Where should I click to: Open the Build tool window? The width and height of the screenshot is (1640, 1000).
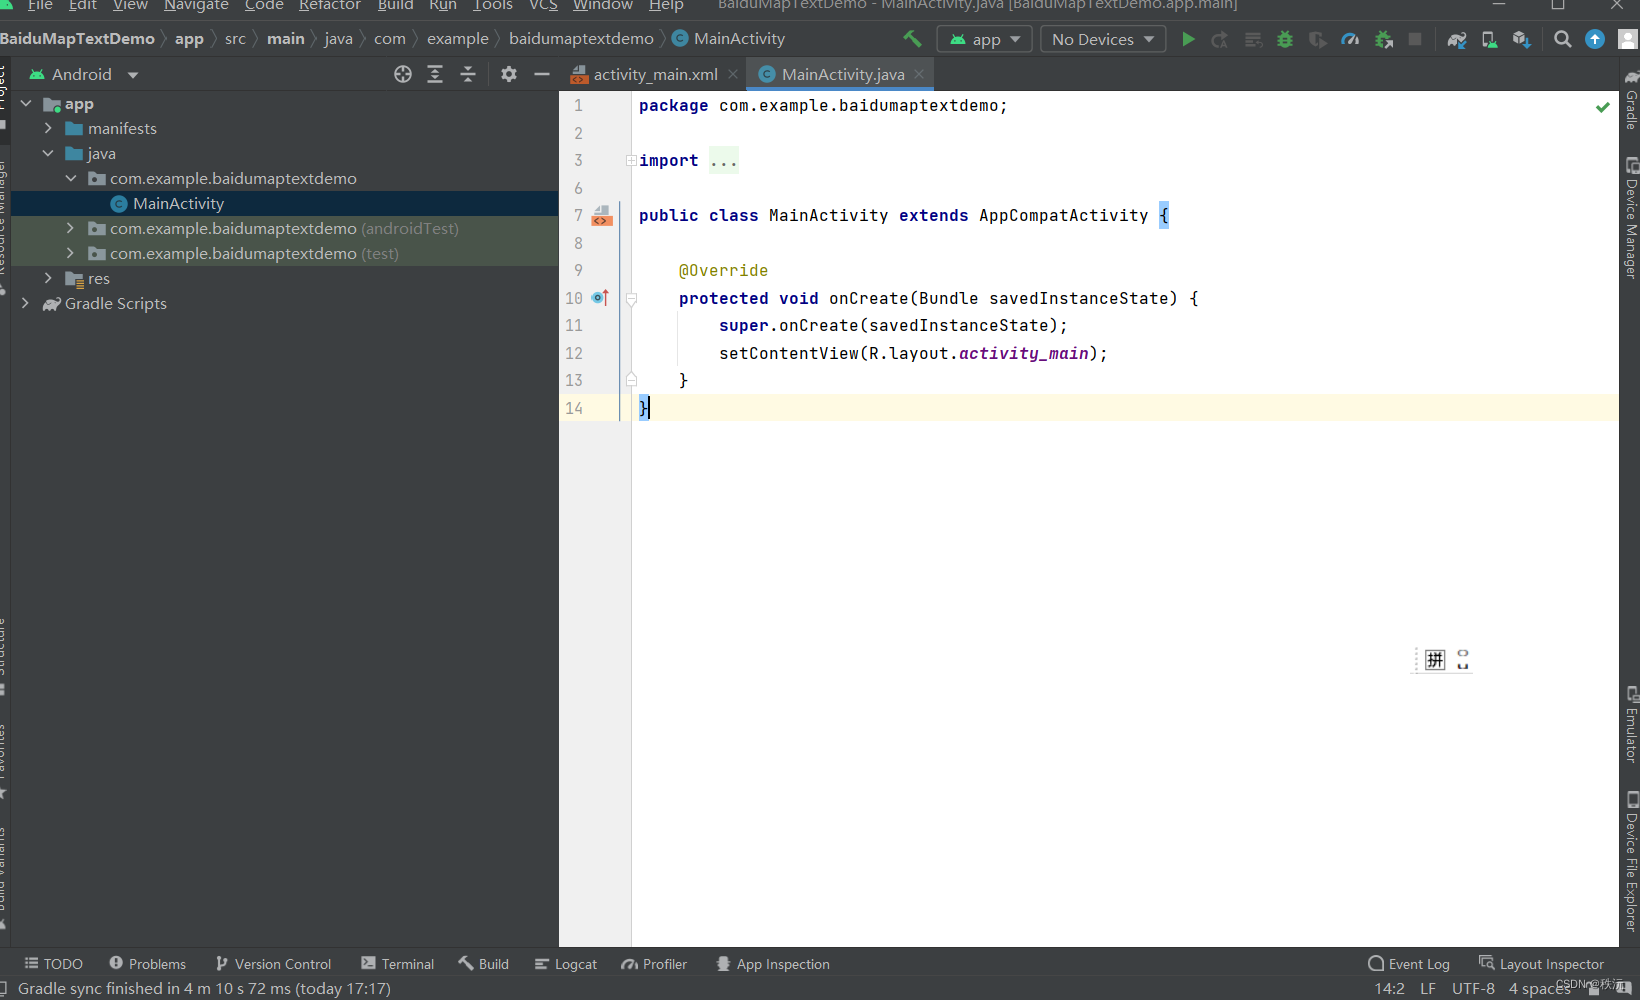[484, 964]
